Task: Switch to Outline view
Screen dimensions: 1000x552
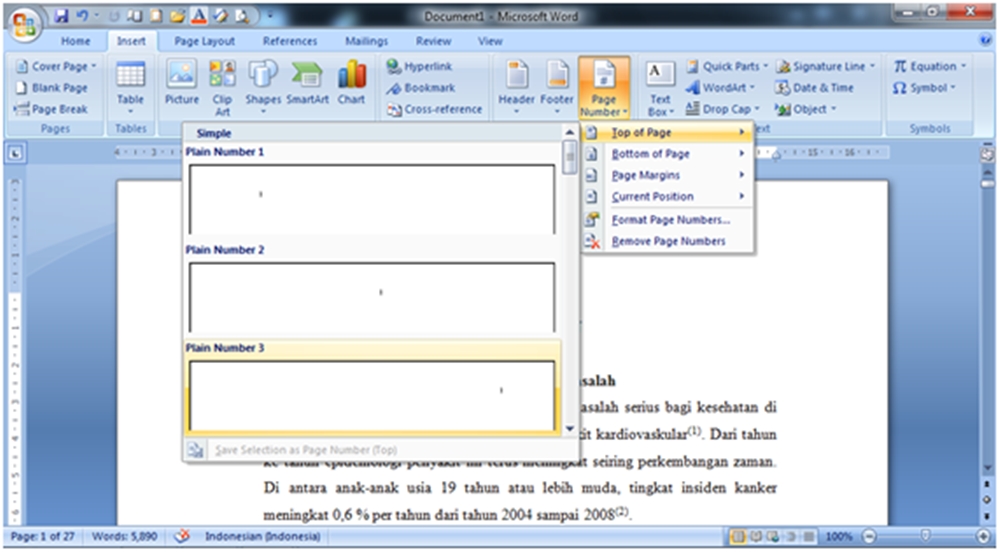Action: click(791, 537)
